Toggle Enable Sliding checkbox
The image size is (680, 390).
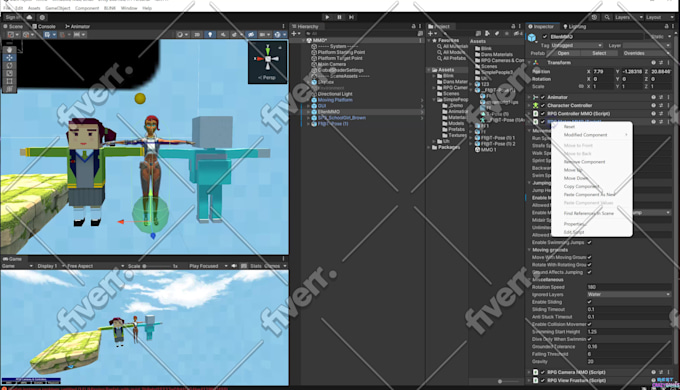589,302
